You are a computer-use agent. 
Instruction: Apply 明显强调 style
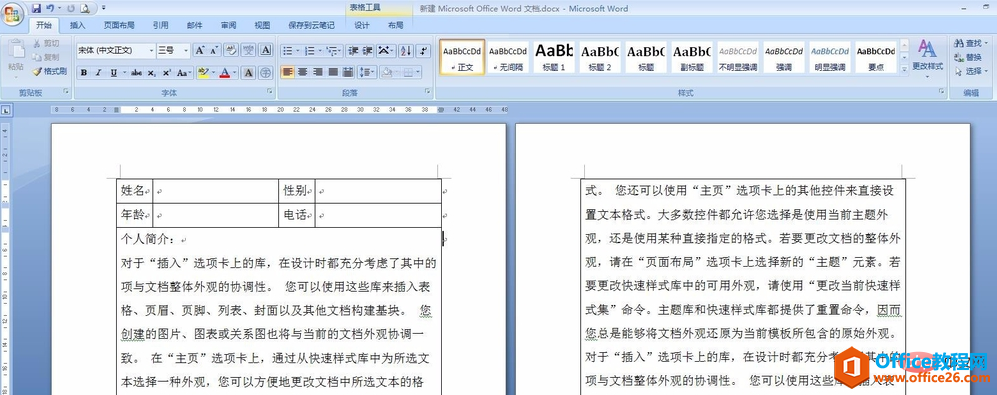click(x=829, y=57)
